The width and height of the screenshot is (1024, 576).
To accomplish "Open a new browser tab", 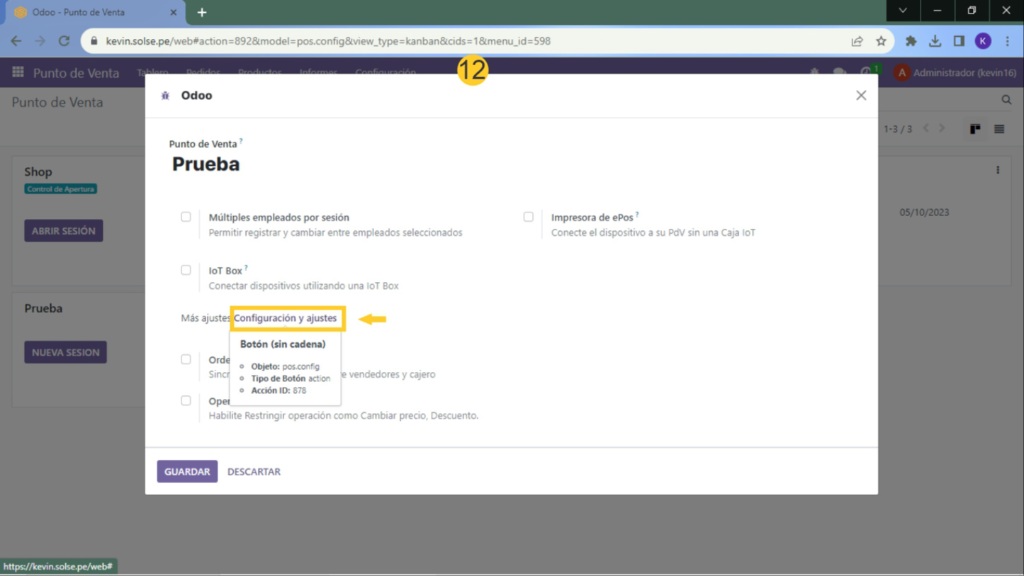I will click(x=201, y=12).
